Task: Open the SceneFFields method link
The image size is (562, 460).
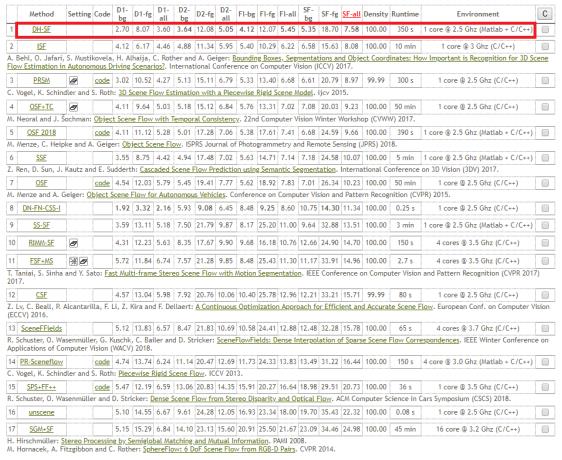Action: [x=42, y=328]
